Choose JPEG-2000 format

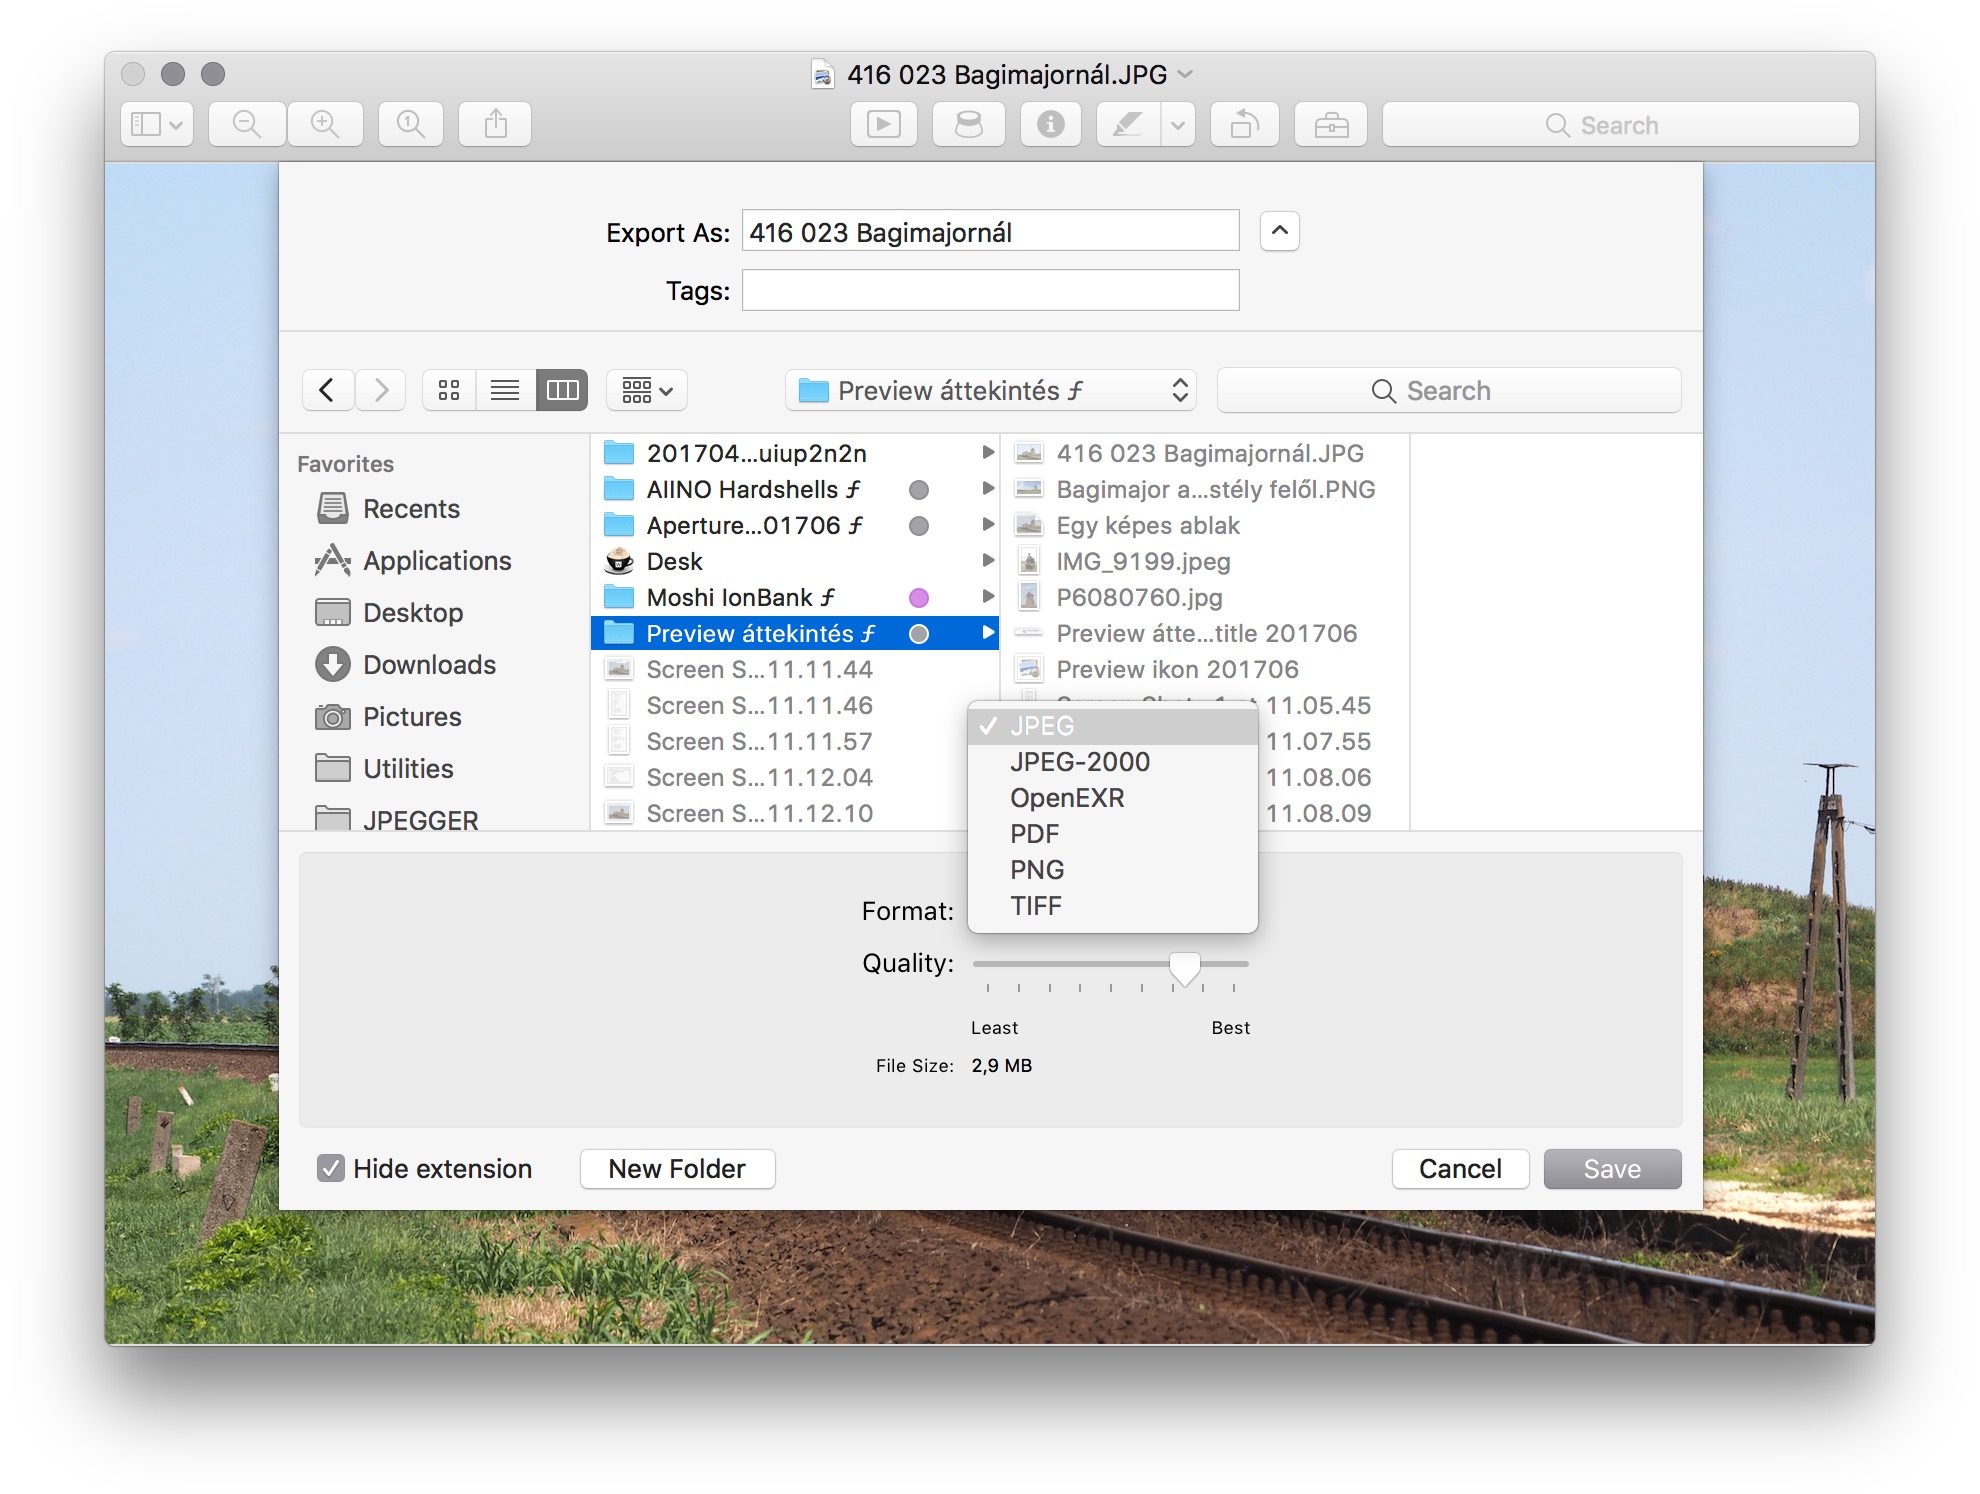pos(1113,762)
